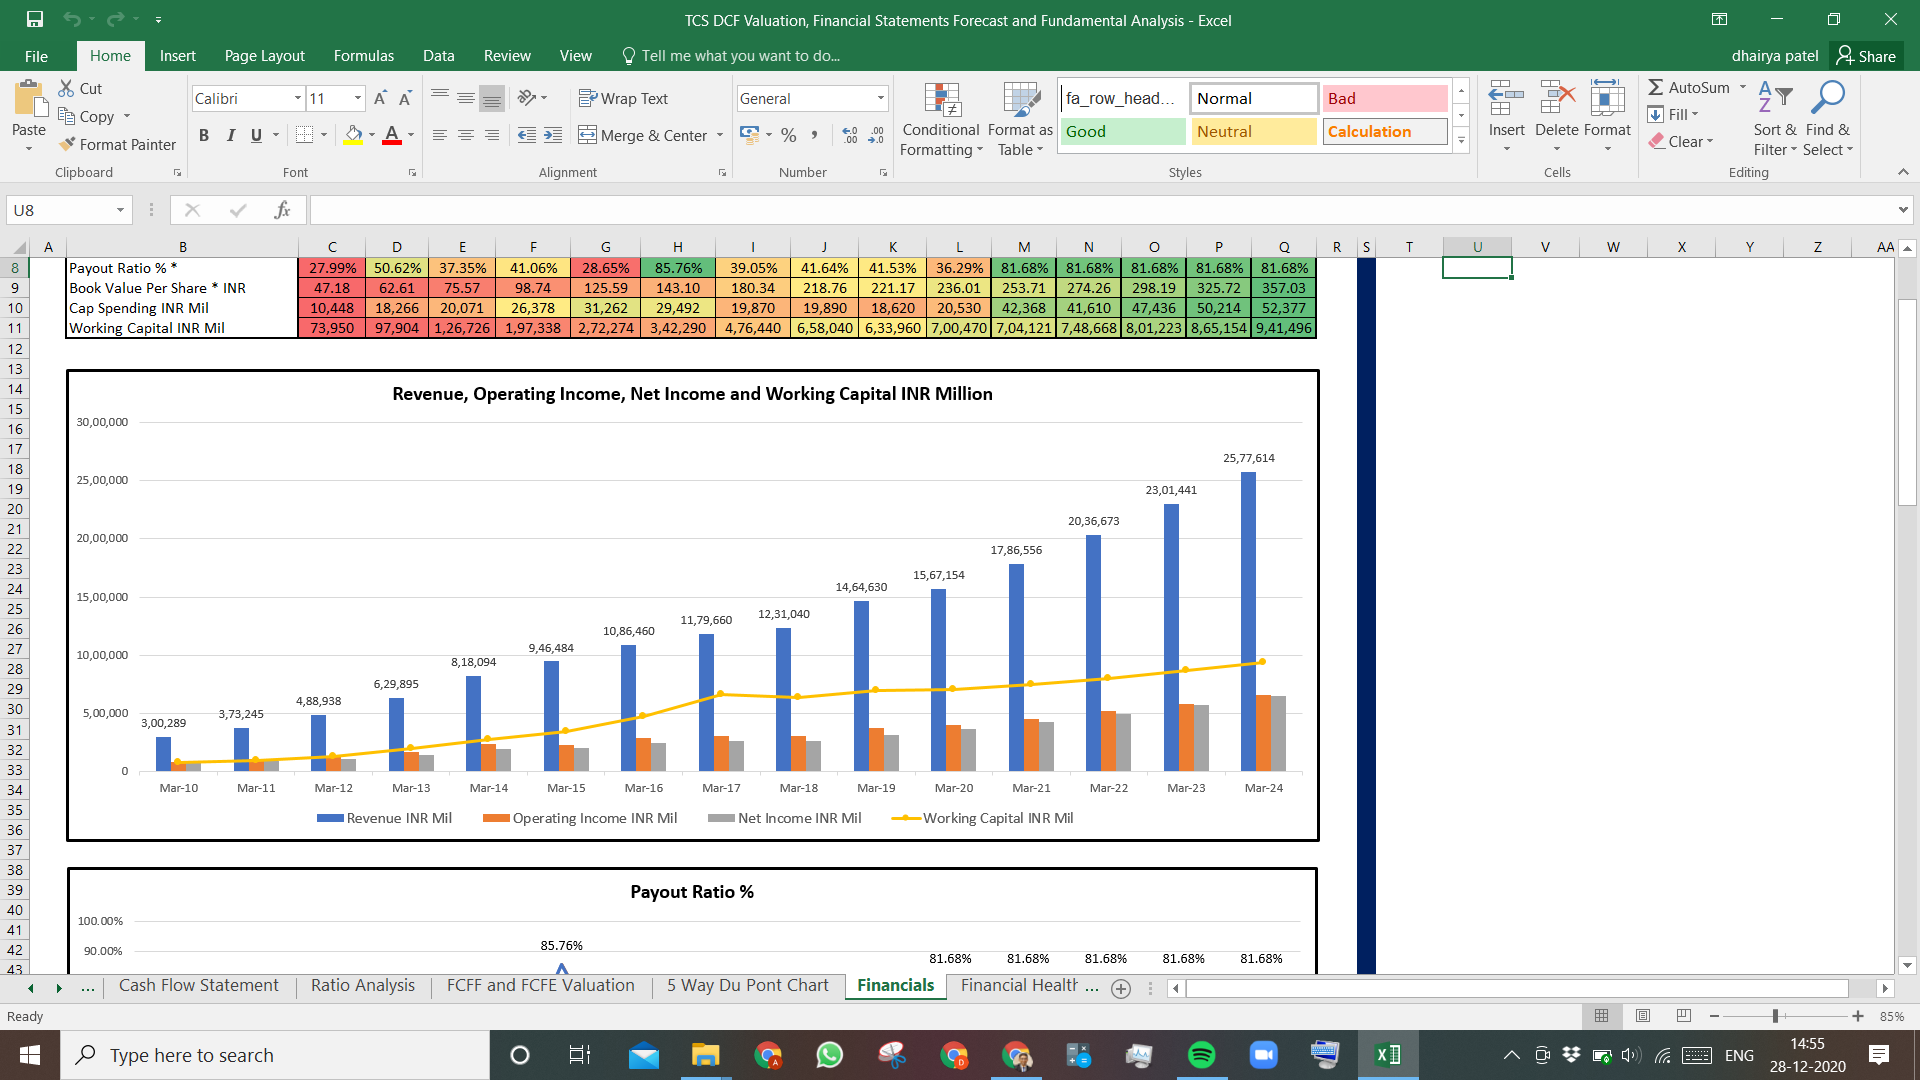Image resolution: width=1920 pixels, height=1080 pixels.
Task: Increase font size with larger A icon
Action: pyautogui.click(x=380, y=98)
